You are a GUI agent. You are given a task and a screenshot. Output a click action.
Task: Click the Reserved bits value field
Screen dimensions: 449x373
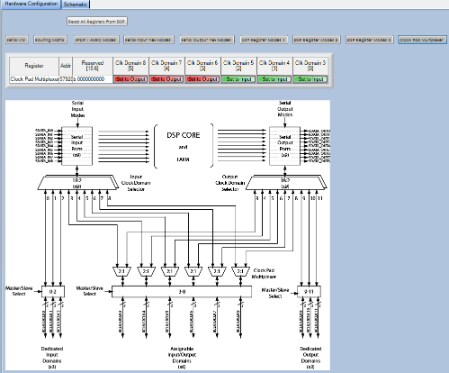(92, 79)
